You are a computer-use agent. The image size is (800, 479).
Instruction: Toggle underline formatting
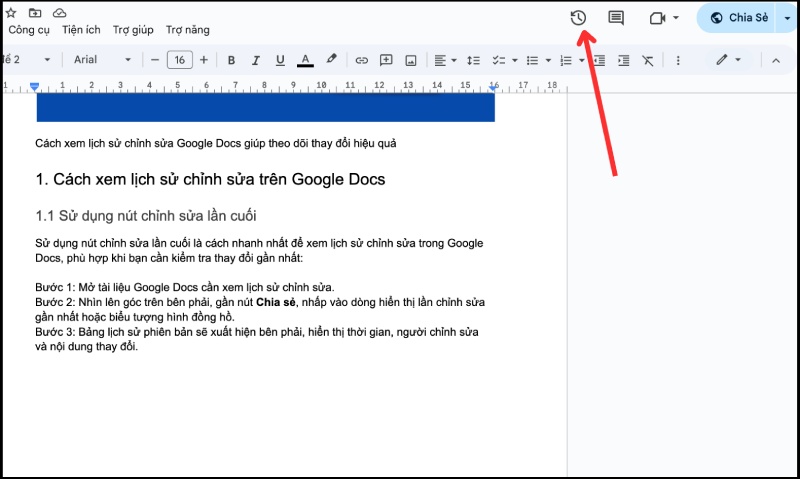click(280, 60)
